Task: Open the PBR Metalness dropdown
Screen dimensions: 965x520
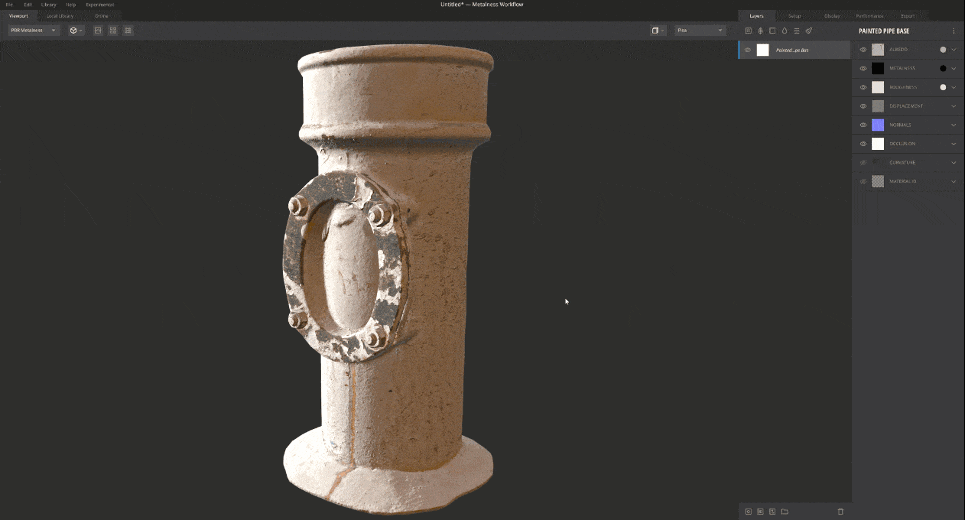Action: (34, 31)
